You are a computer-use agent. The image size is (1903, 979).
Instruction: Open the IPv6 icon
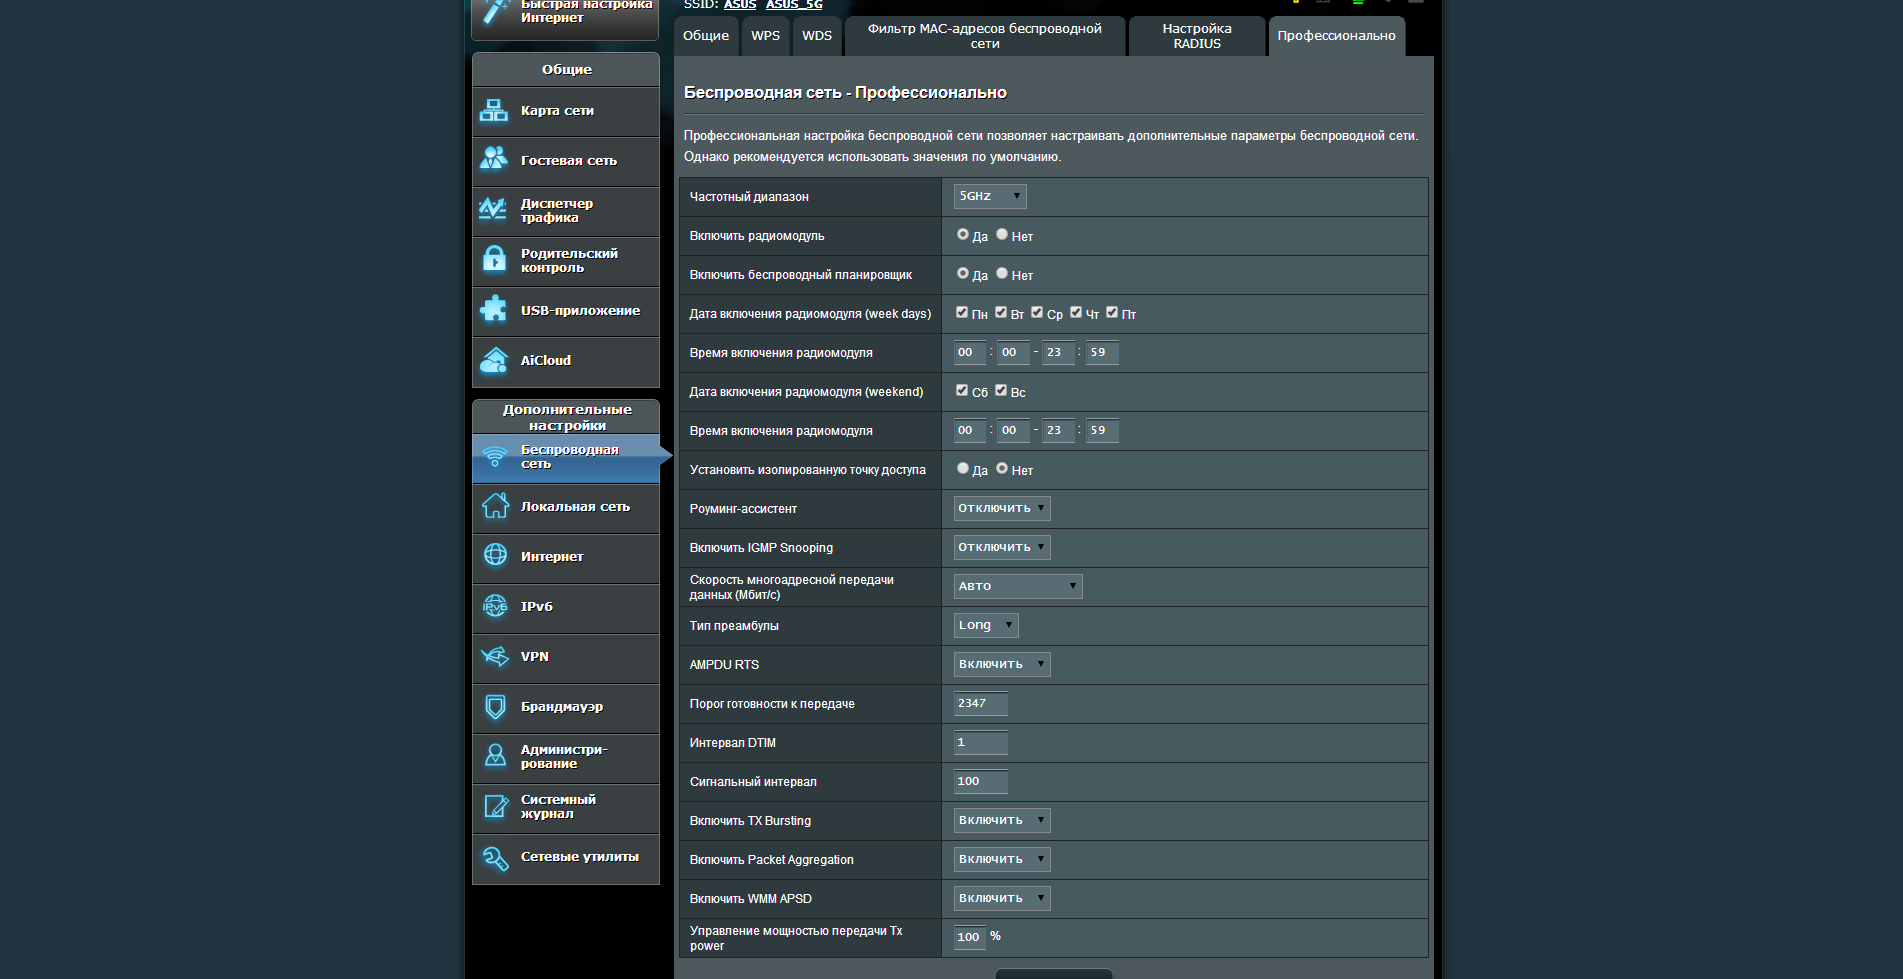click(x=495, y=606)
